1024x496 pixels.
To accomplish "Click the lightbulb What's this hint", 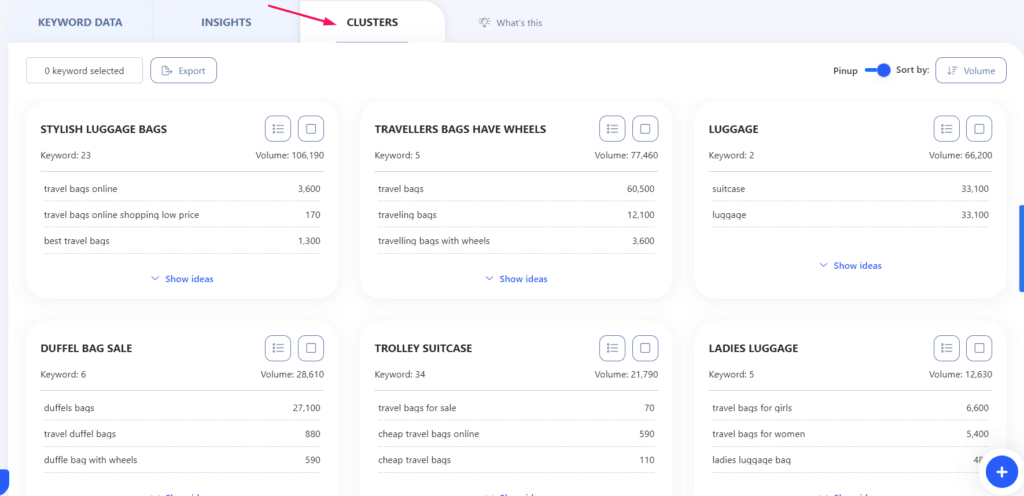I will [x=510, y=22].
